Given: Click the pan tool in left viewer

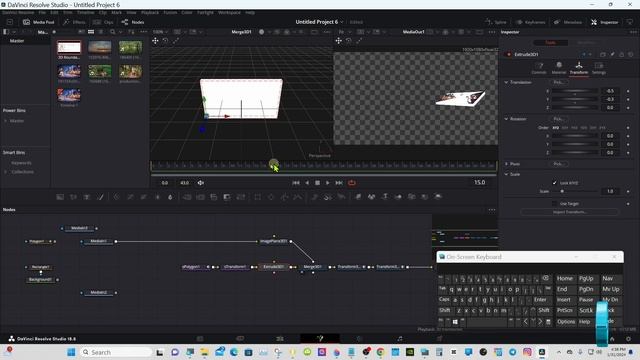Looking at the screenshot, I should point(155,41).
